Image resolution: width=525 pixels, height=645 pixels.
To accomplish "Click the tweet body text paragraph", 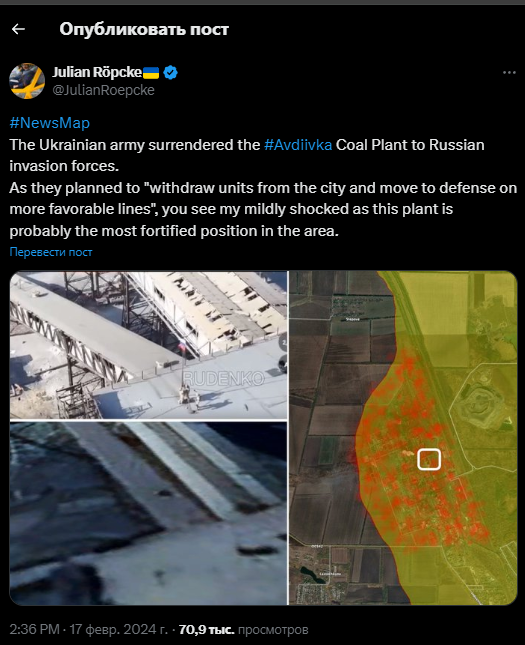I will click(x=263, y=188).
